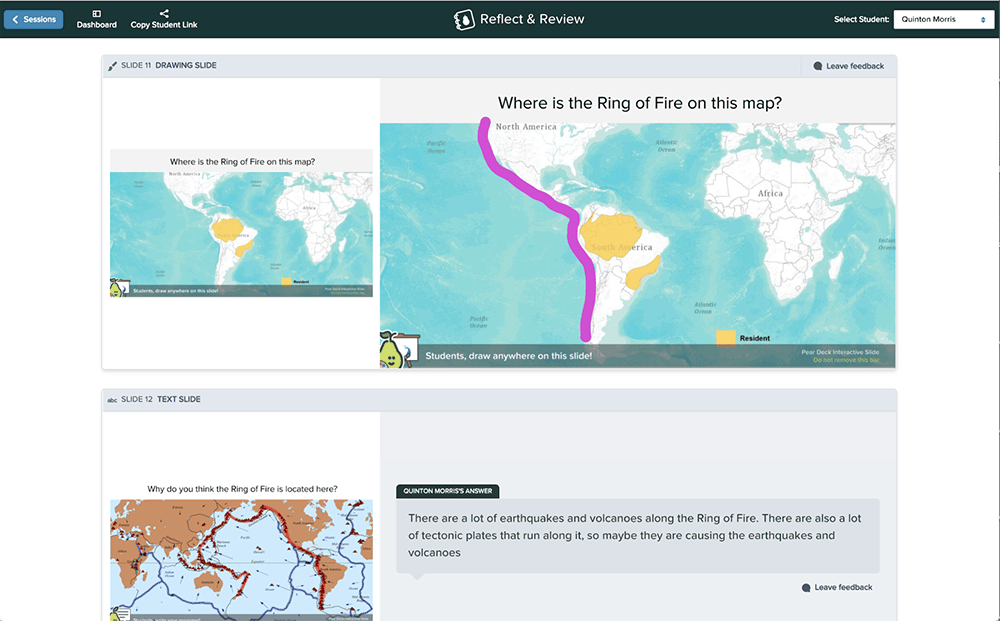Click the Pear Deck logo in header

pos(464,20)
